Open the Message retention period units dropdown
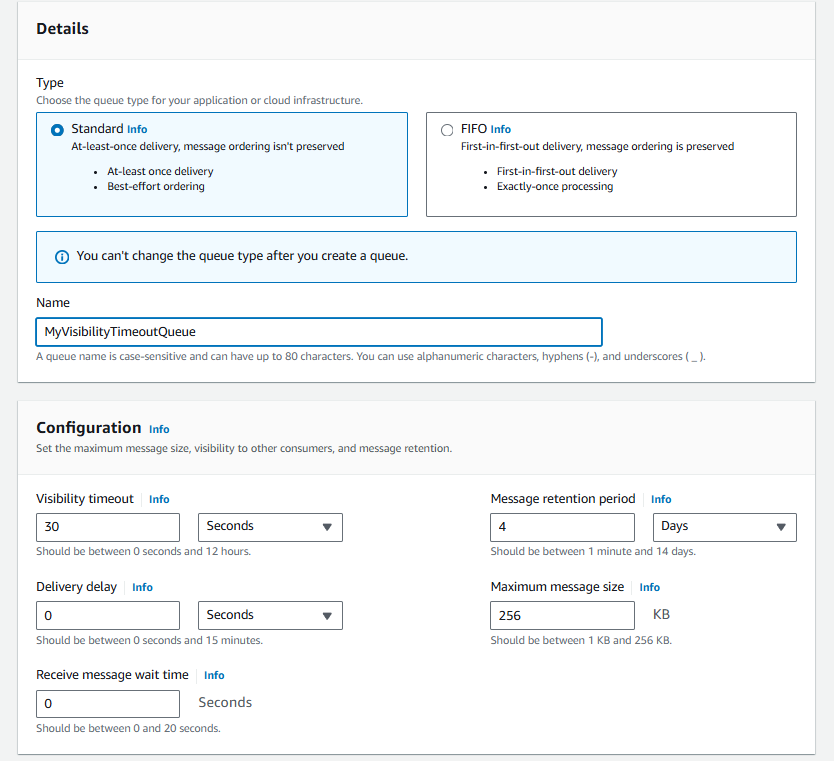834x761 pixels. 724,527
